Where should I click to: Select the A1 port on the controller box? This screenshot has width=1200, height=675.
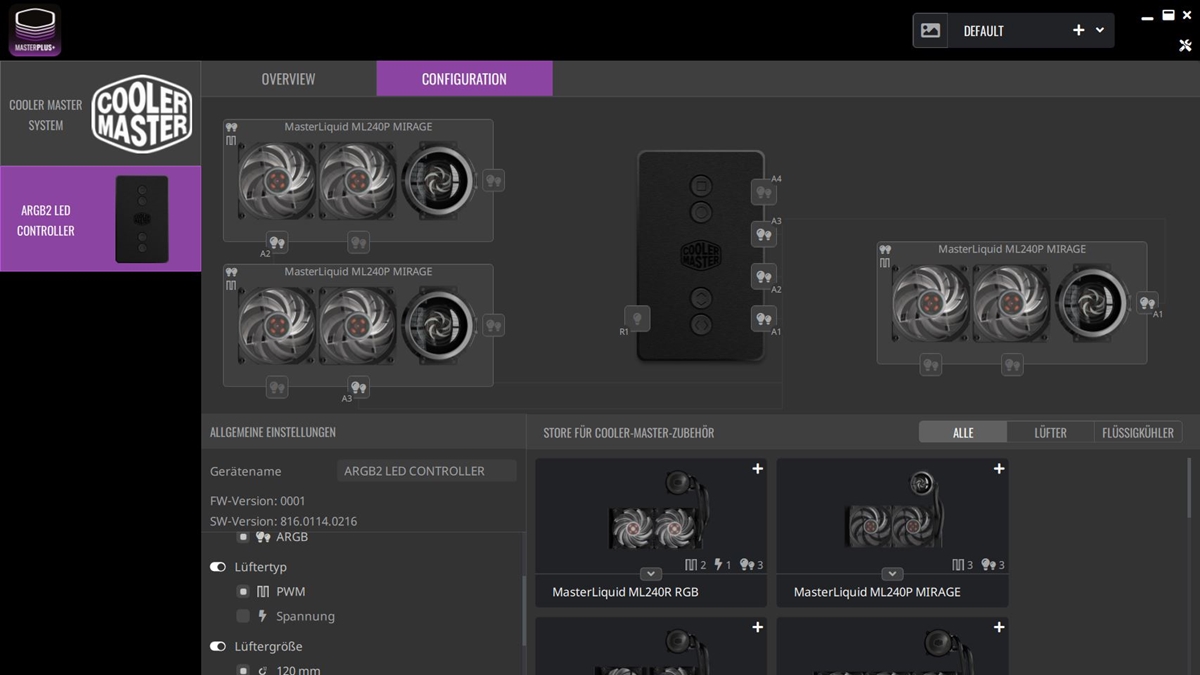[x=764, y=319]
